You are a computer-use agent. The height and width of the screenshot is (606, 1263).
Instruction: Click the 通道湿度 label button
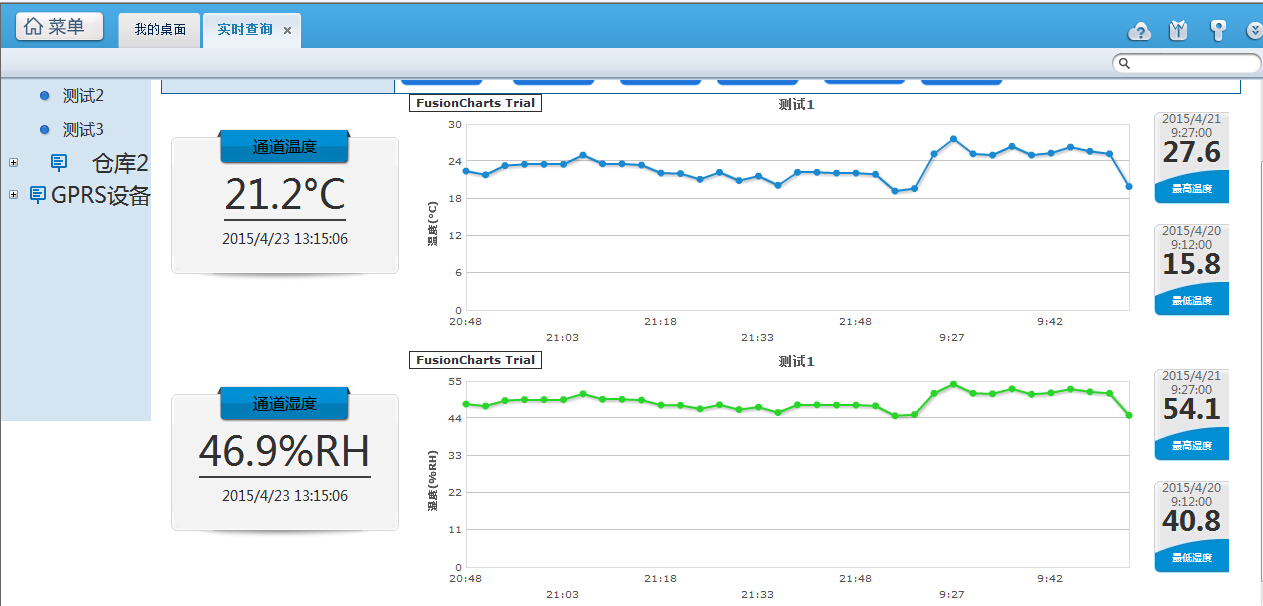[x=284, y=404]
